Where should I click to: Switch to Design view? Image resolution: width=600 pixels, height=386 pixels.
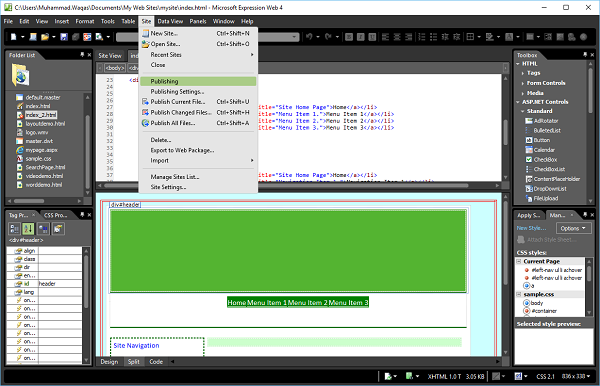pos(109,362)
